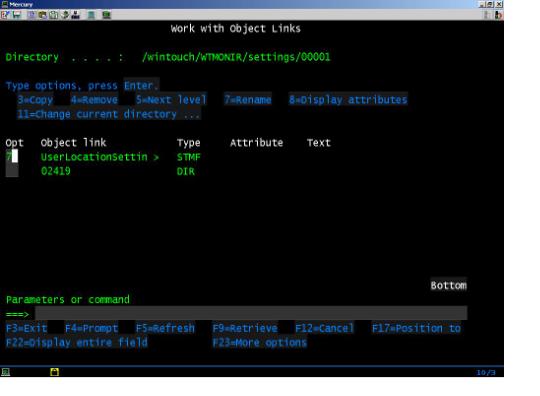Viewport: 540px width, 396px height.
Task: Click the directory path /wintouch/WTMONIR/settings/00001
Action: (236, 57)
